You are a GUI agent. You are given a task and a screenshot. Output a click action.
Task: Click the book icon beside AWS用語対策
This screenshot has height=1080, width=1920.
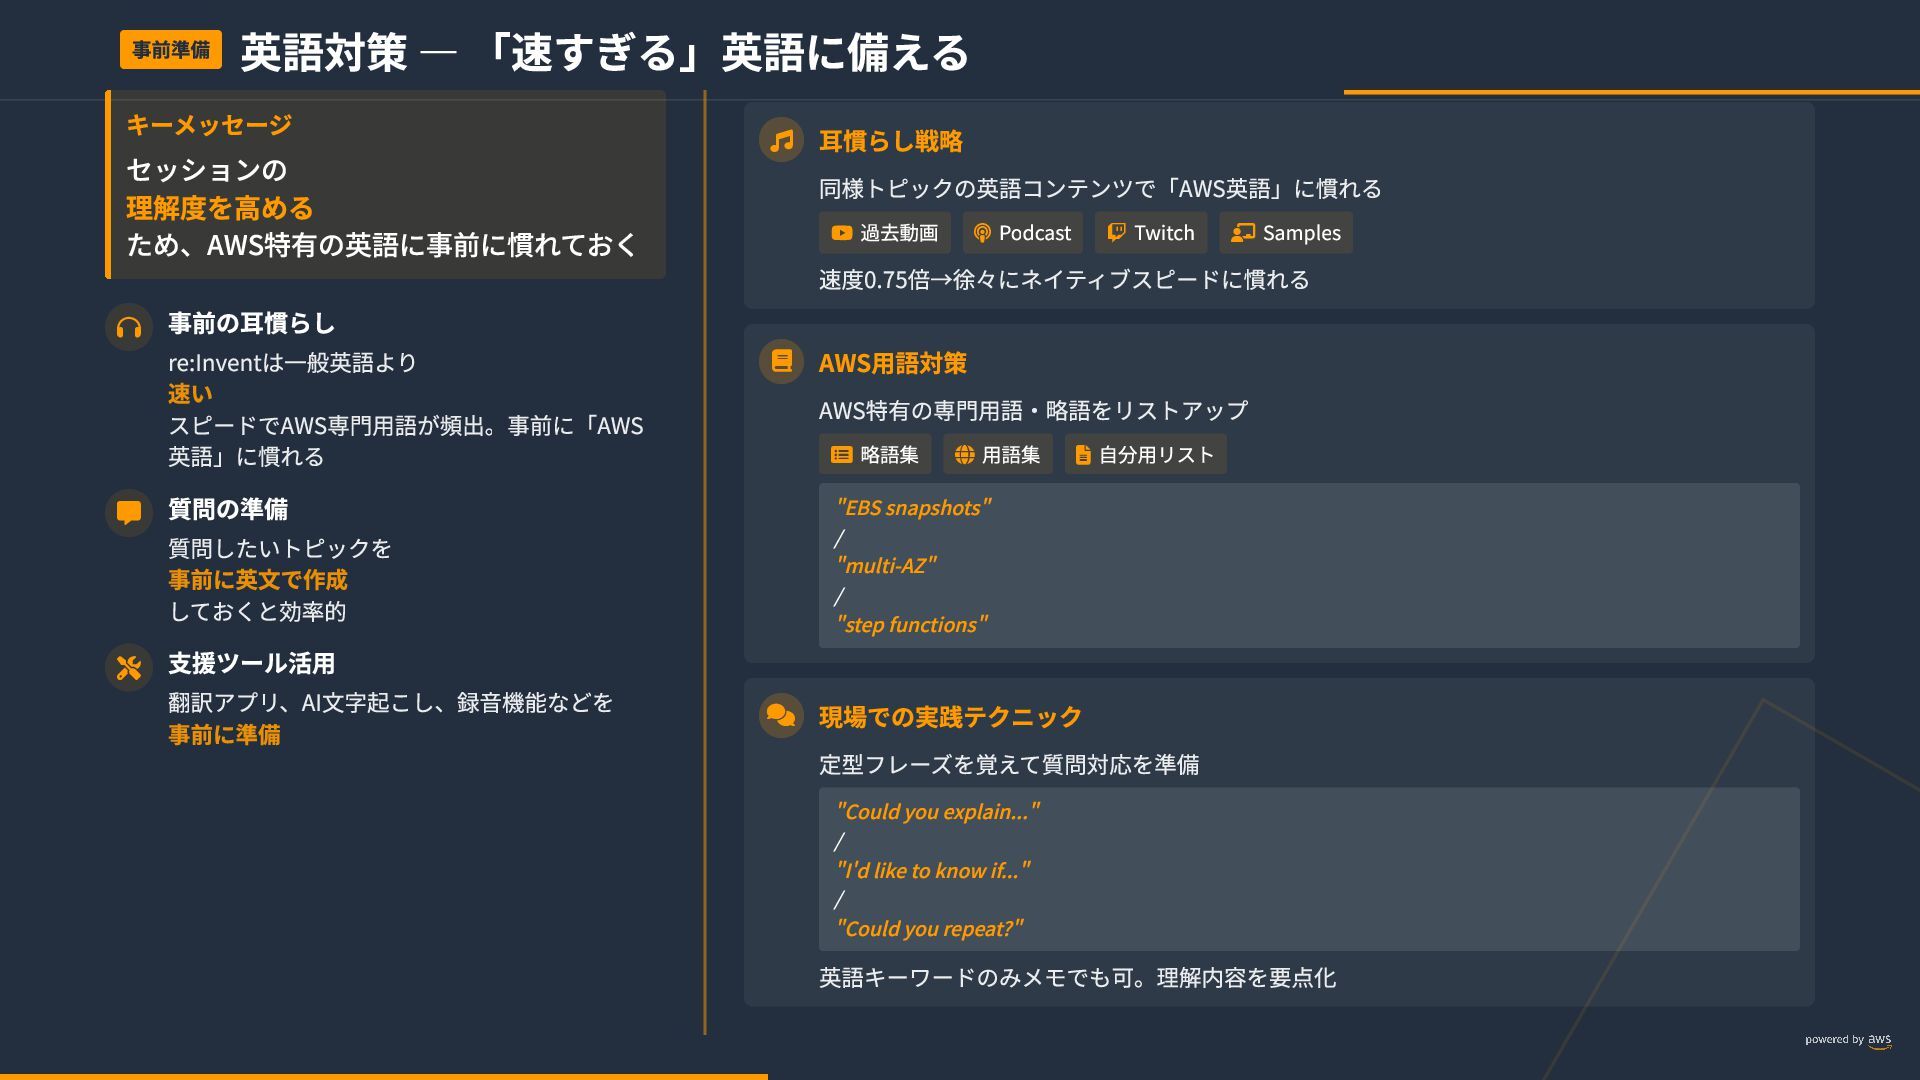pos(781,361)
